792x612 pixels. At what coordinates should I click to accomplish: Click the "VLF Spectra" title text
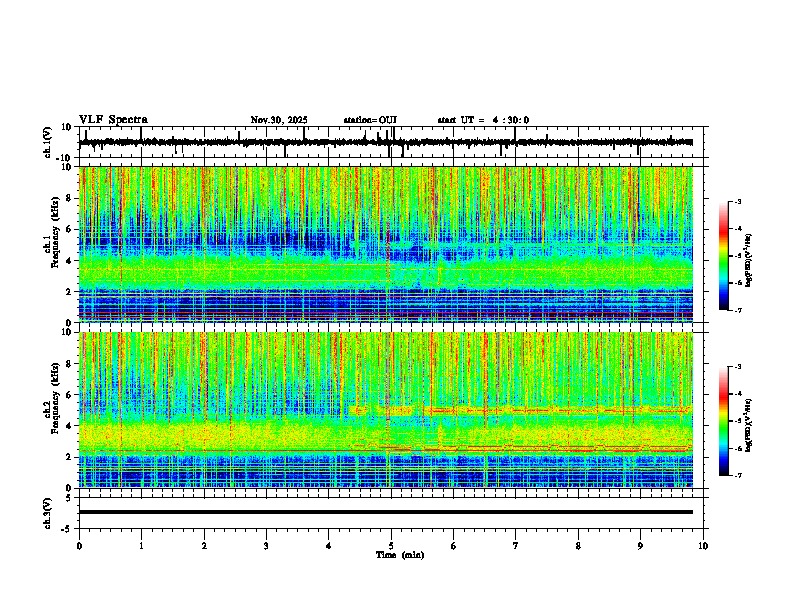click(113, 120)
